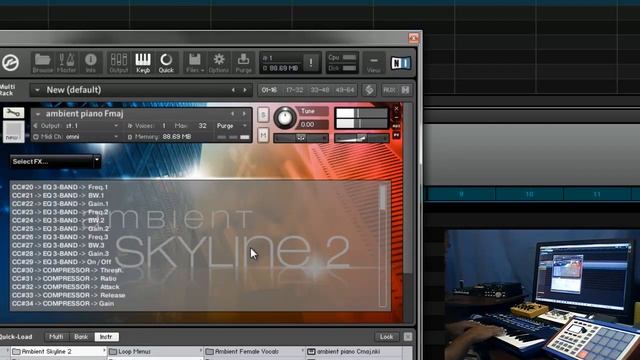Select CC#22 EQ 3-BAND Gain.1 entry
Image resolution: width=640 pixels, height=360 pixels.
[60, 204]
